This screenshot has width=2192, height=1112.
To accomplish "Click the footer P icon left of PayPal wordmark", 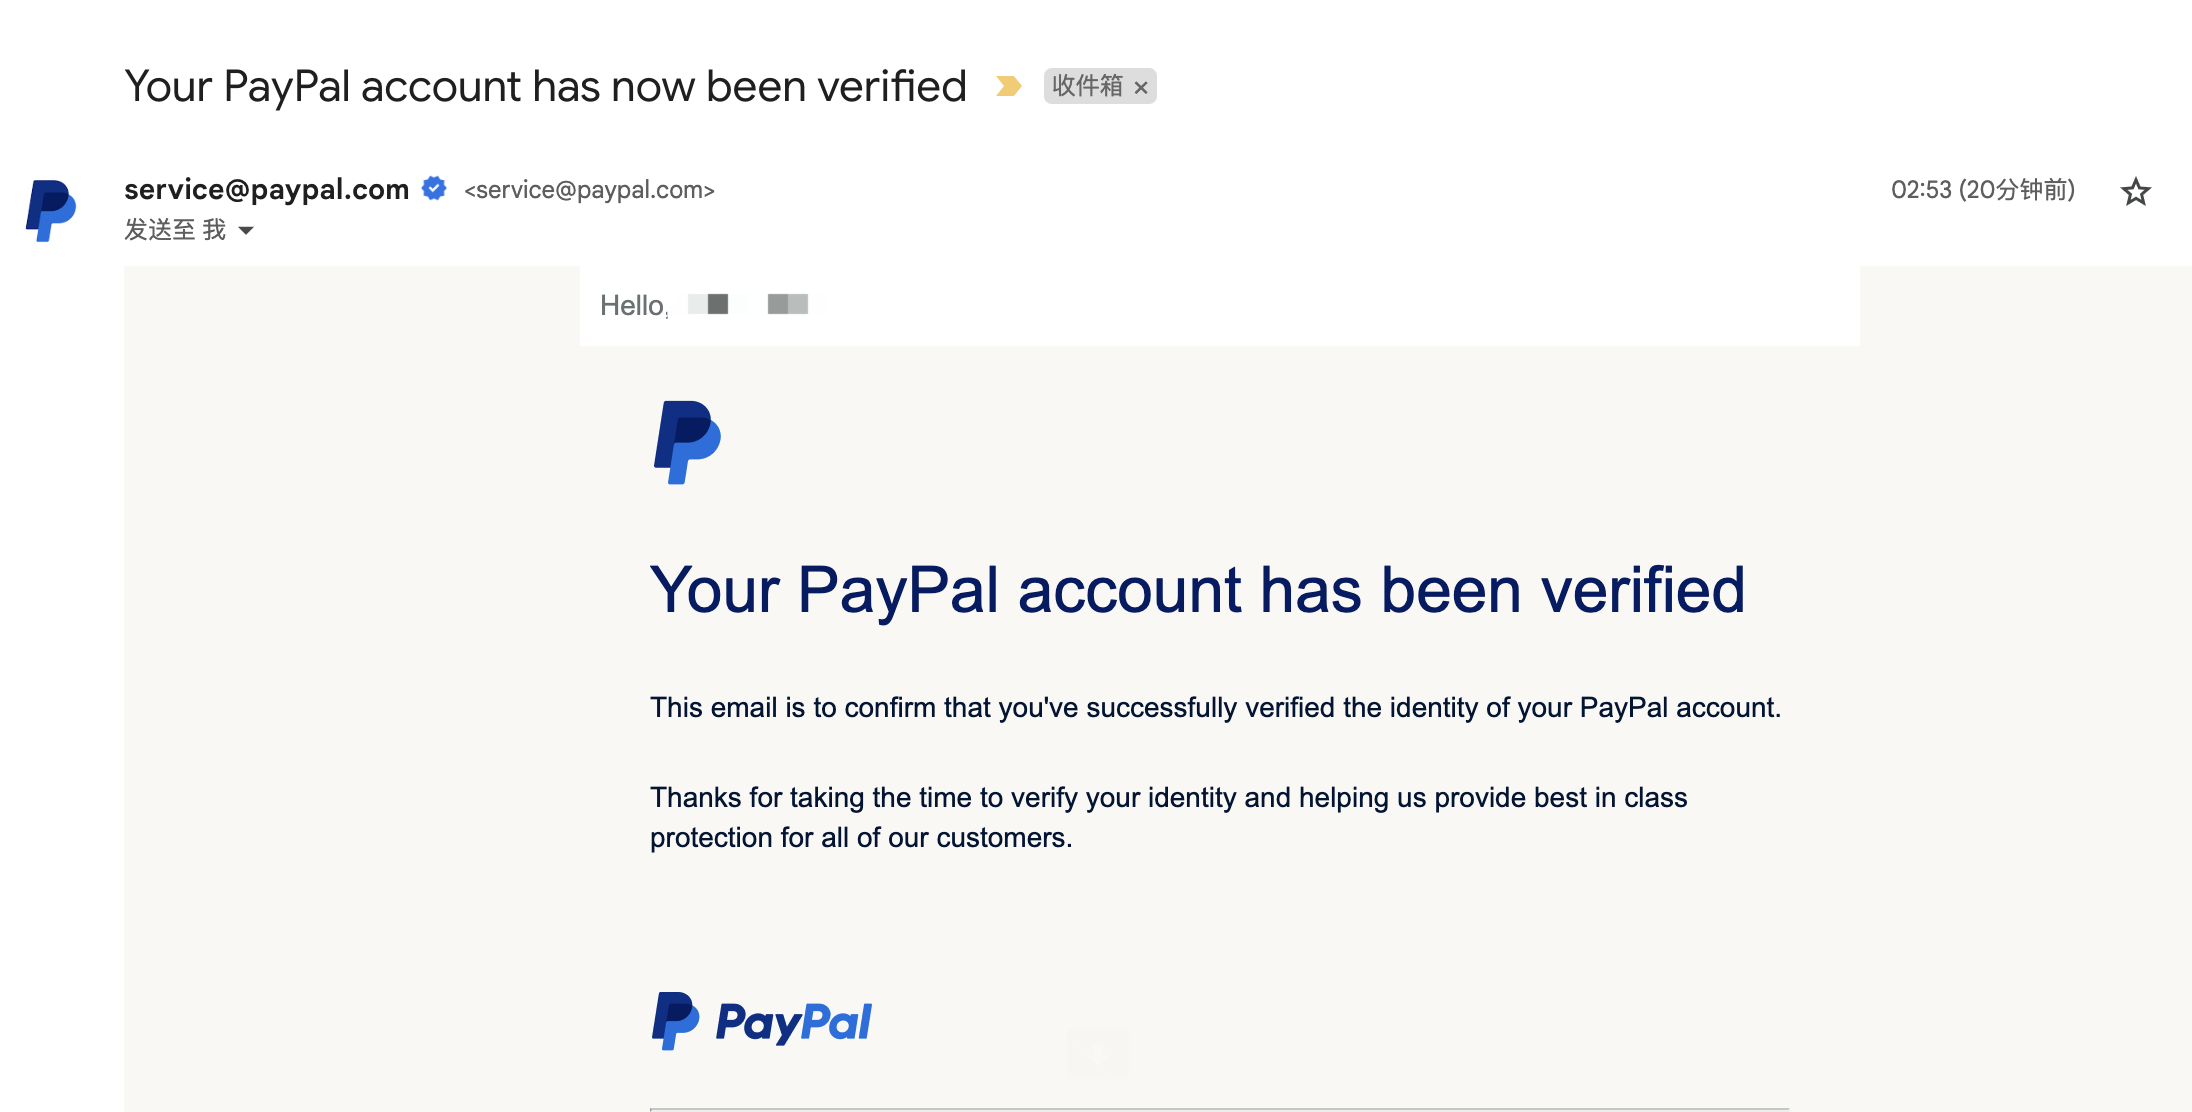I will [675, 1021].
